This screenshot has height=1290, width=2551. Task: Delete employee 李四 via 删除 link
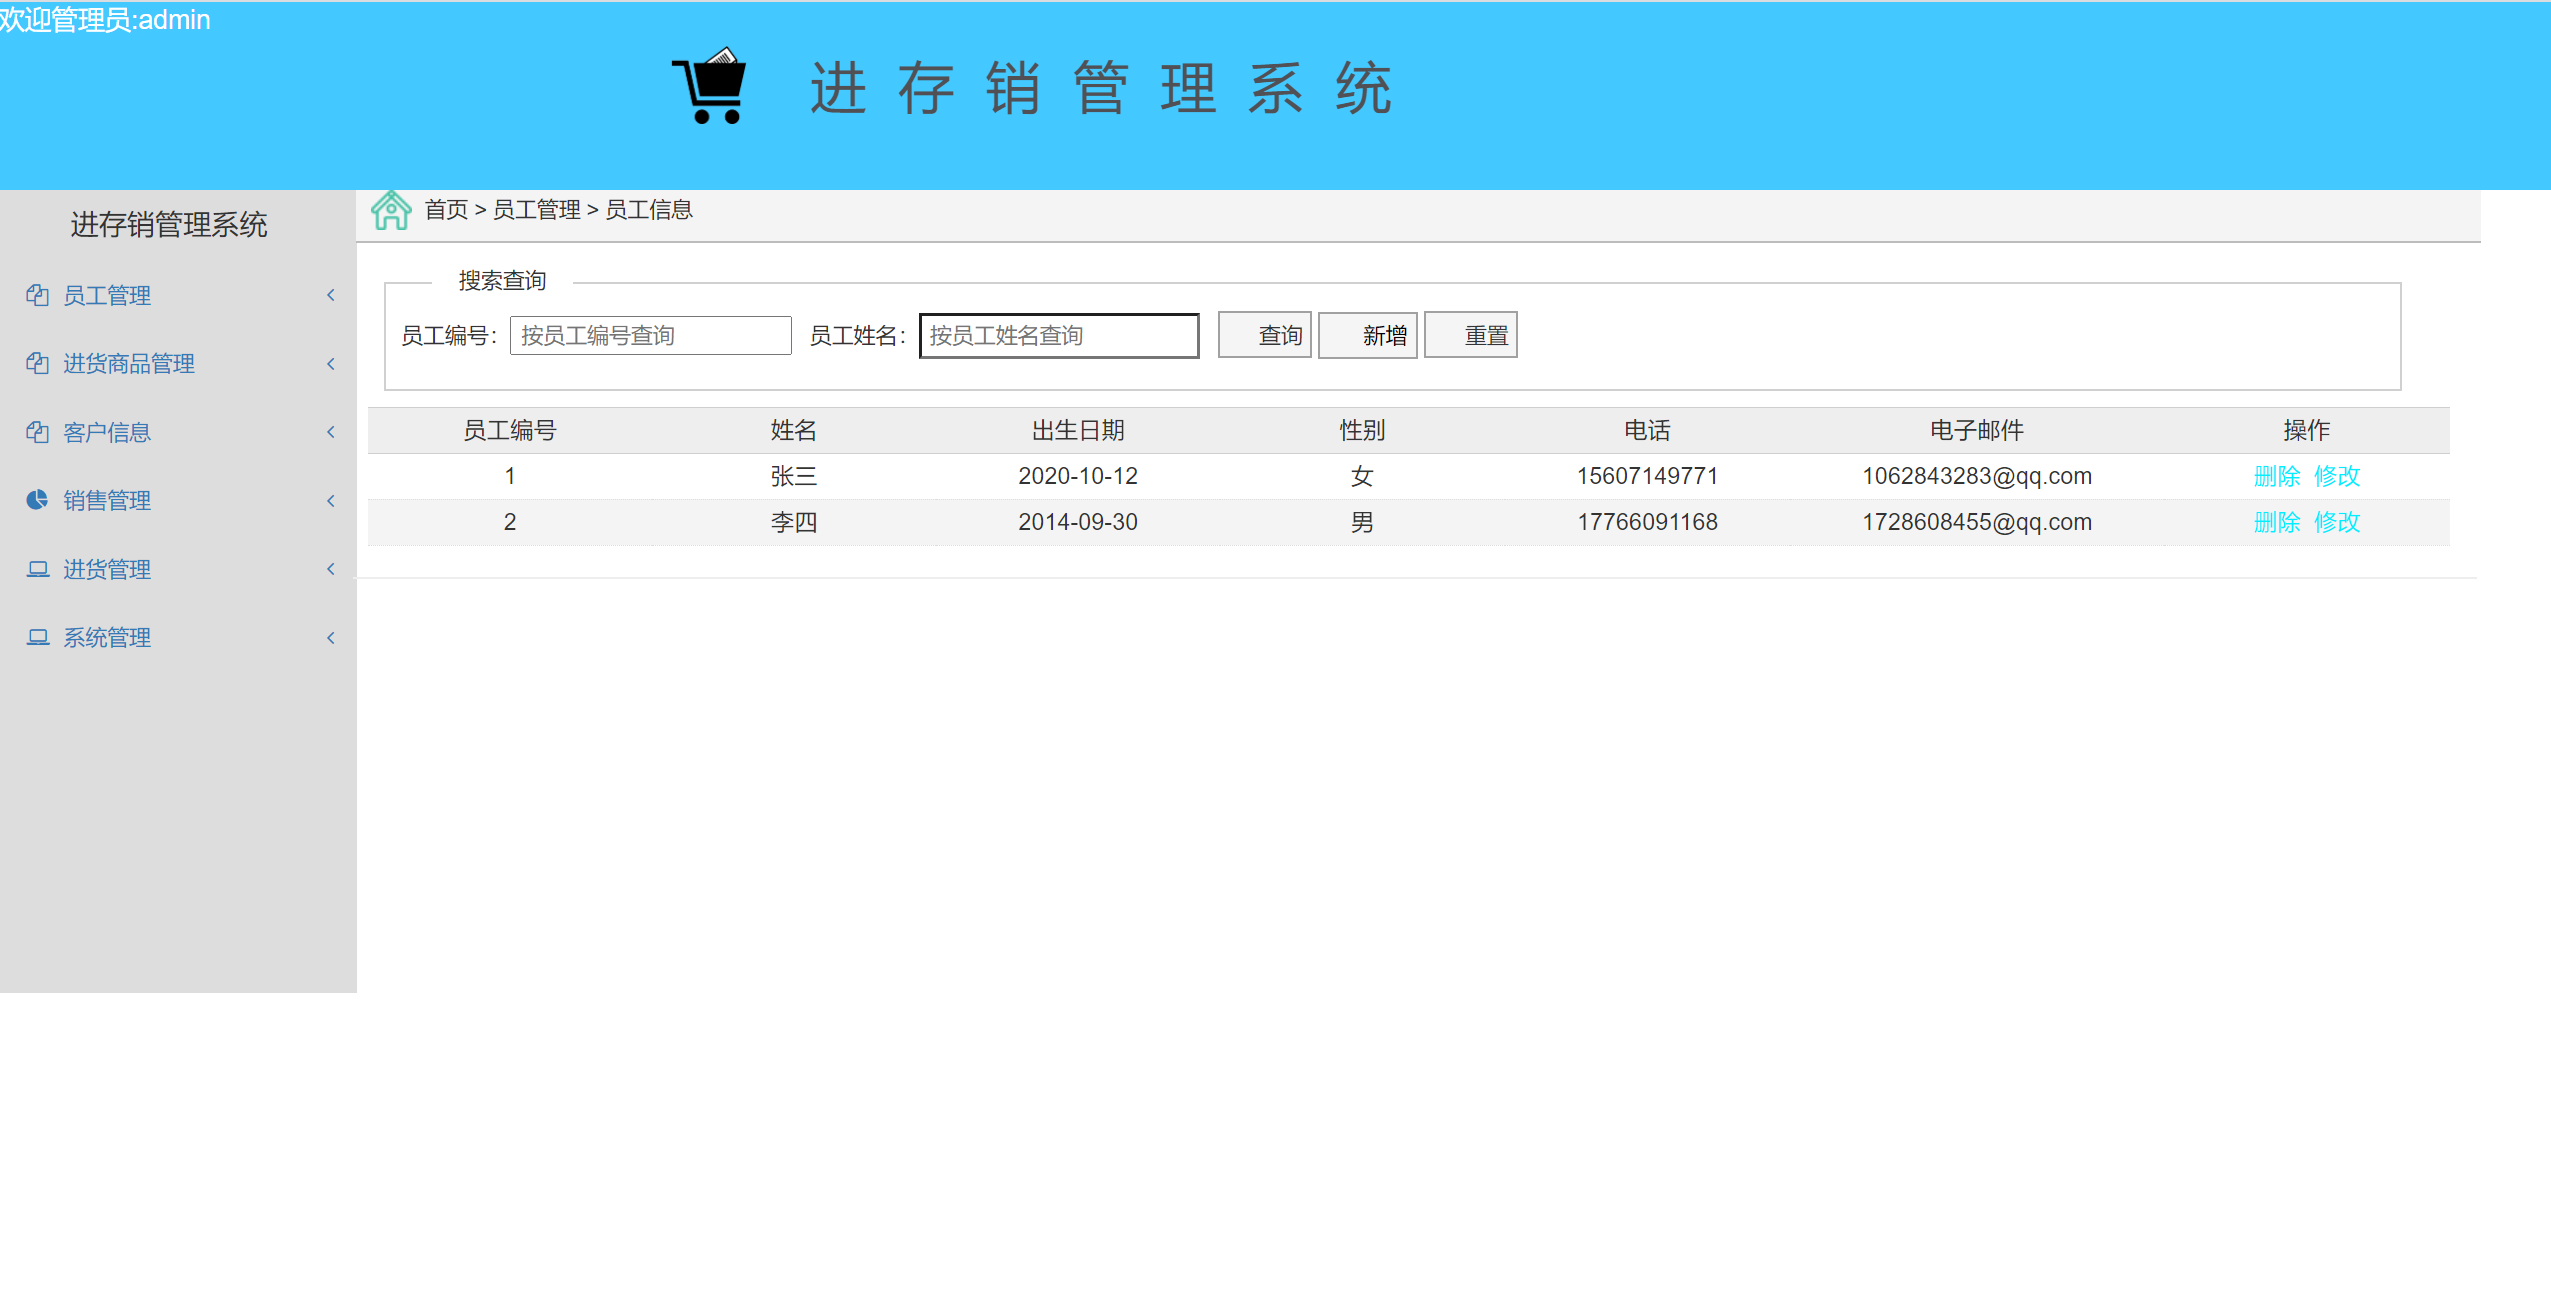(x=2277, y=522)
